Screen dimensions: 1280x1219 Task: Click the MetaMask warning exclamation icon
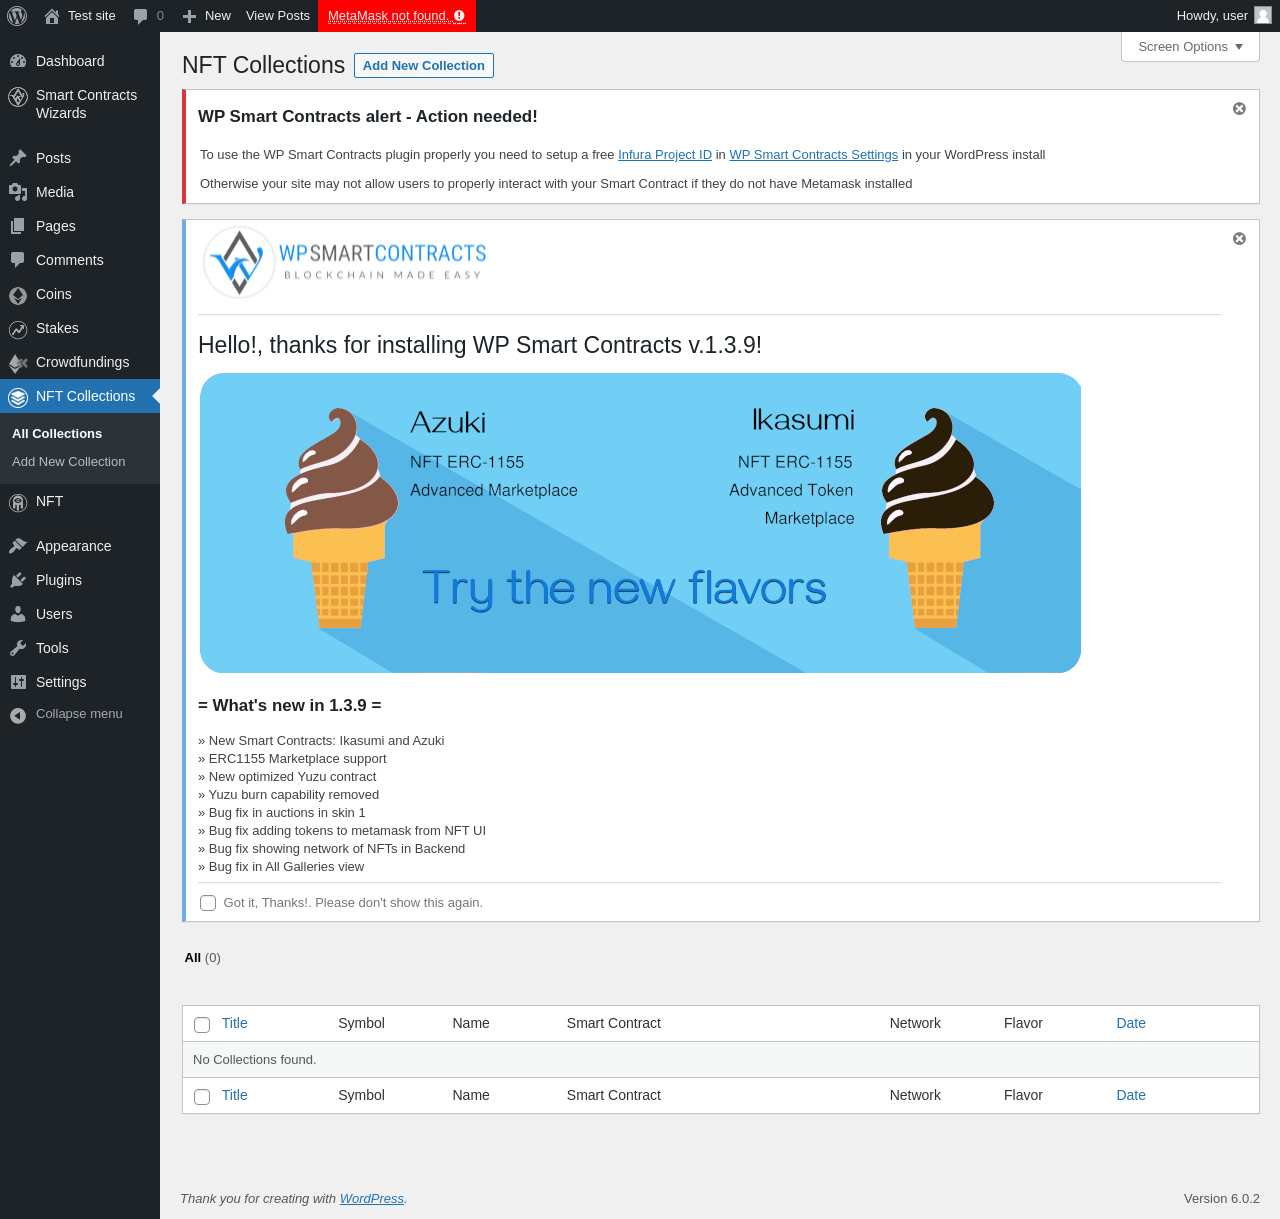[459, 16]
